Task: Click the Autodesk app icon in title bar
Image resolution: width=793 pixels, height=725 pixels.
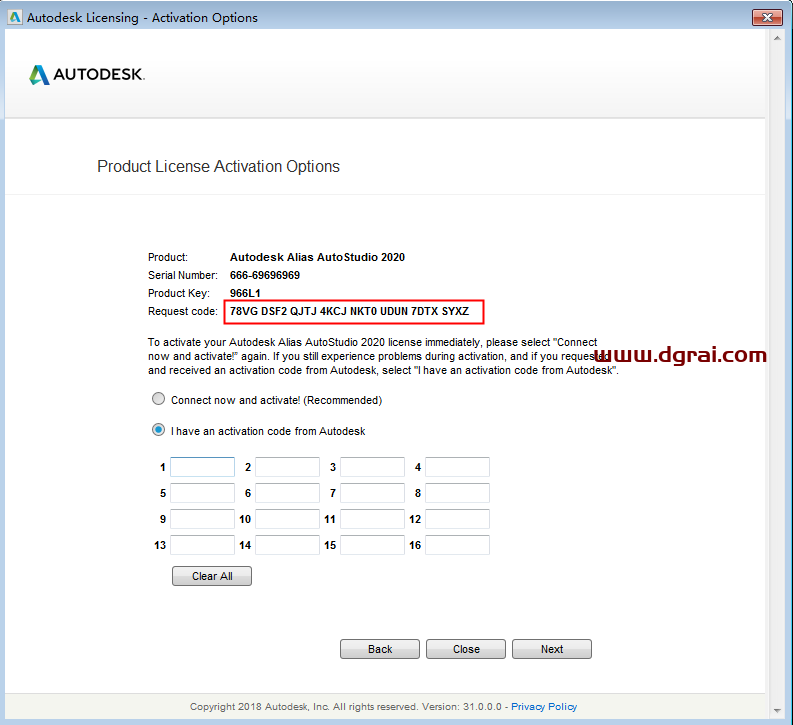Action: pos(15,17)
